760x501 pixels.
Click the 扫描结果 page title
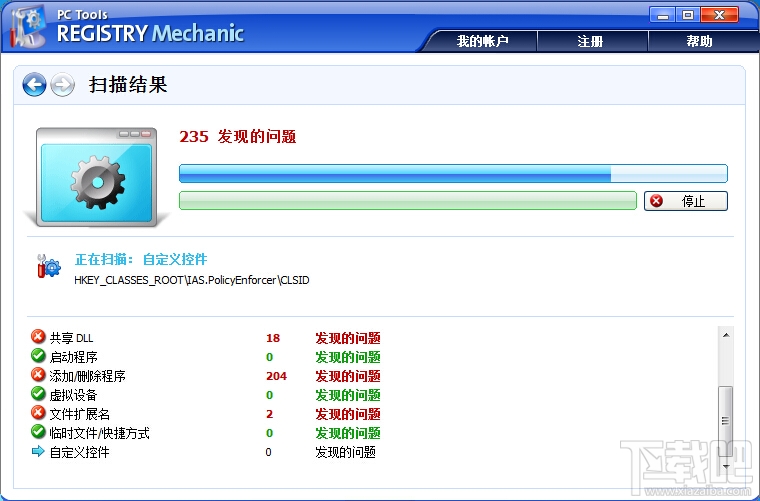point(128,85)
